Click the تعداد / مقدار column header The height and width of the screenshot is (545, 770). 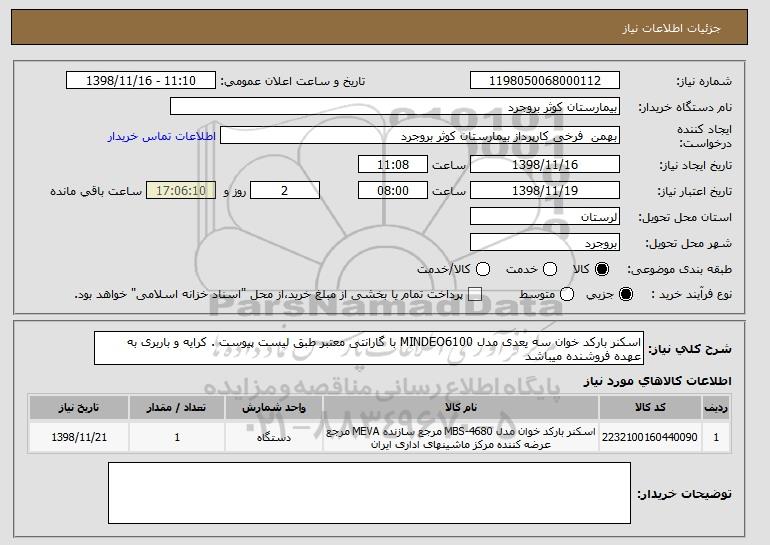[x=177, y=408]
